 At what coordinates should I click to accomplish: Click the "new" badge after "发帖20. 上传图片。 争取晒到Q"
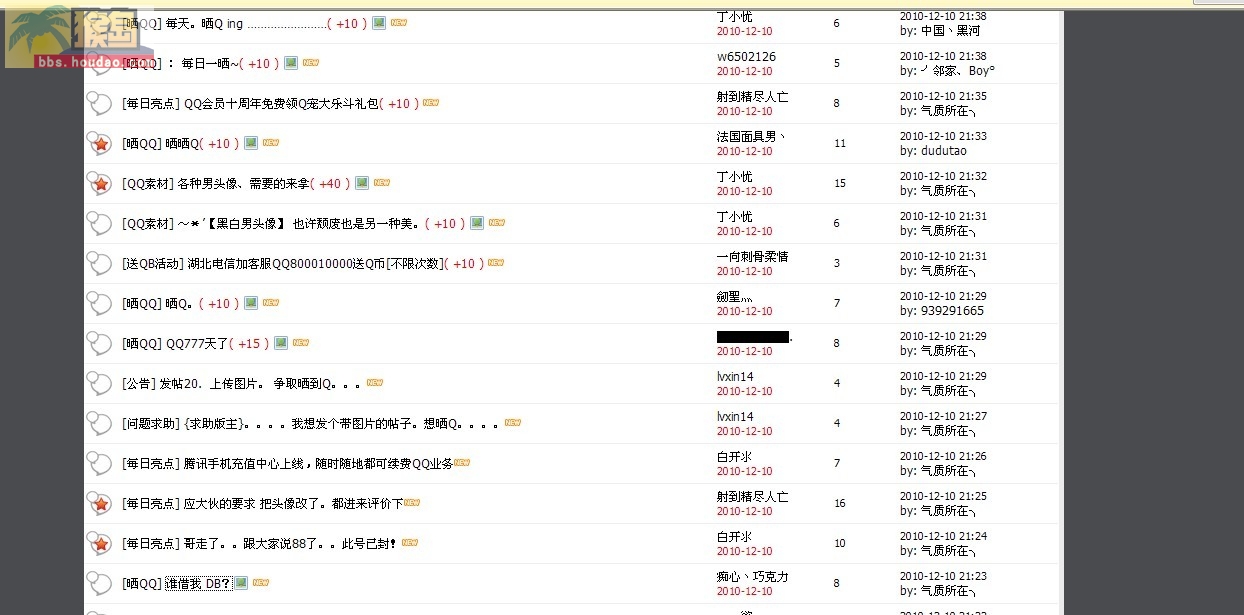375,383
